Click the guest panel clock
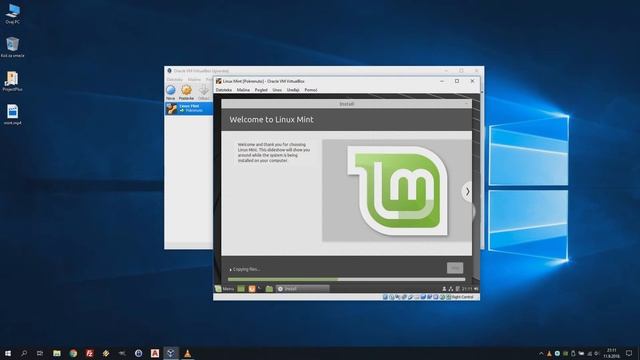Screen dimensions: 640x360 467,289
